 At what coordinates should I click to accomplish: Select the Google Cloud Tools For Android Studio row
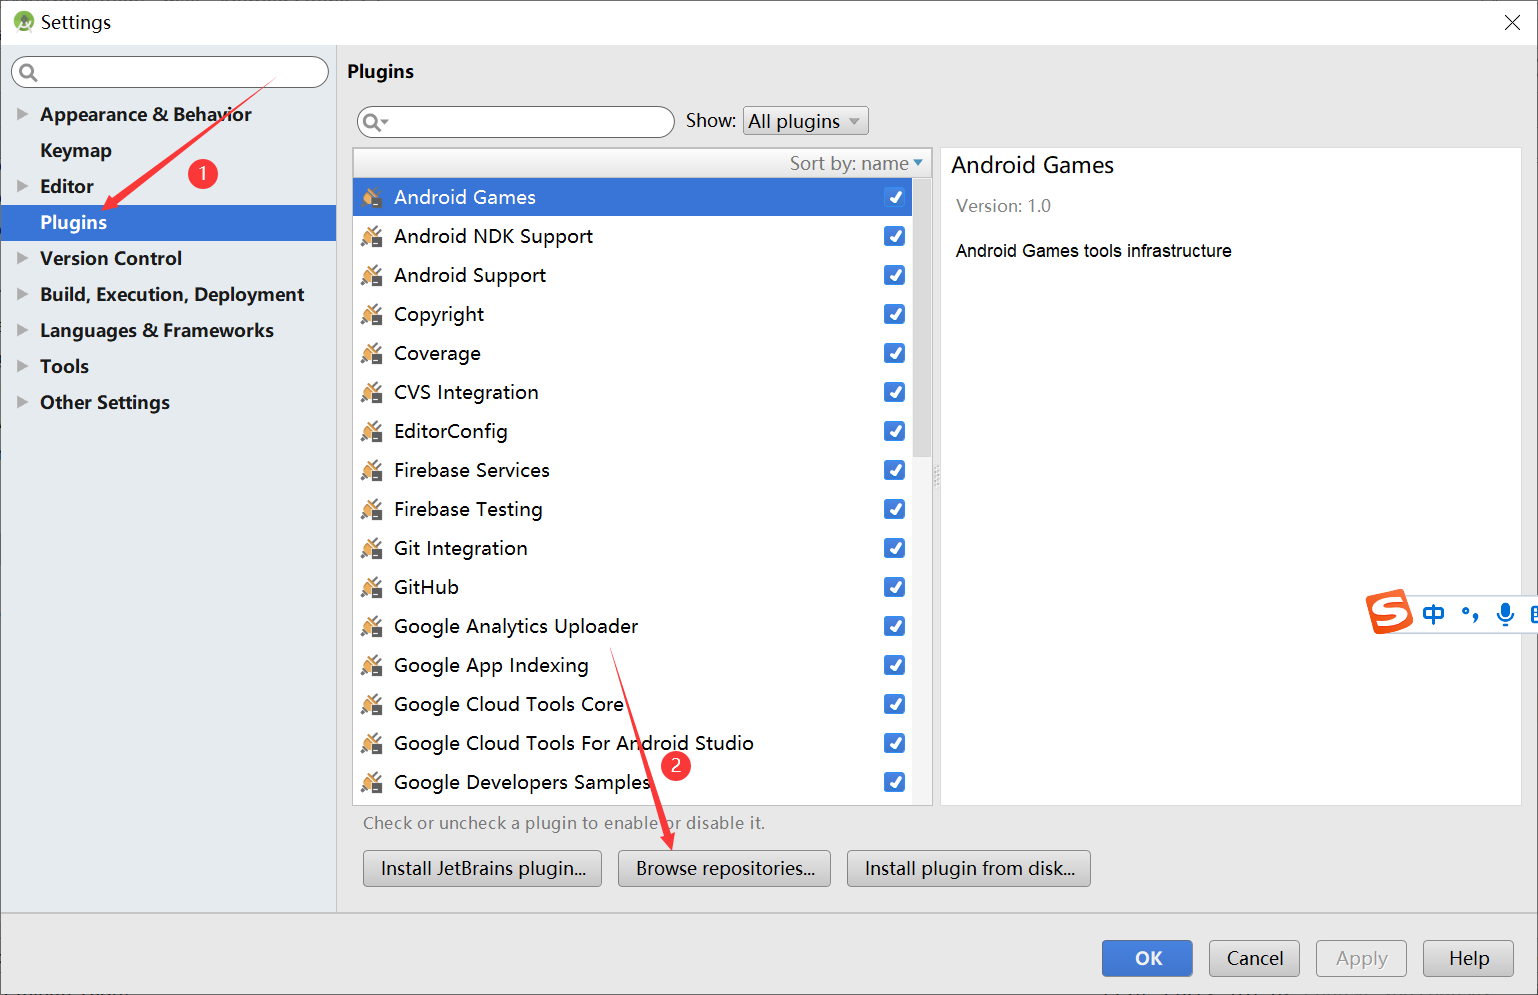(x=632, y=743)
